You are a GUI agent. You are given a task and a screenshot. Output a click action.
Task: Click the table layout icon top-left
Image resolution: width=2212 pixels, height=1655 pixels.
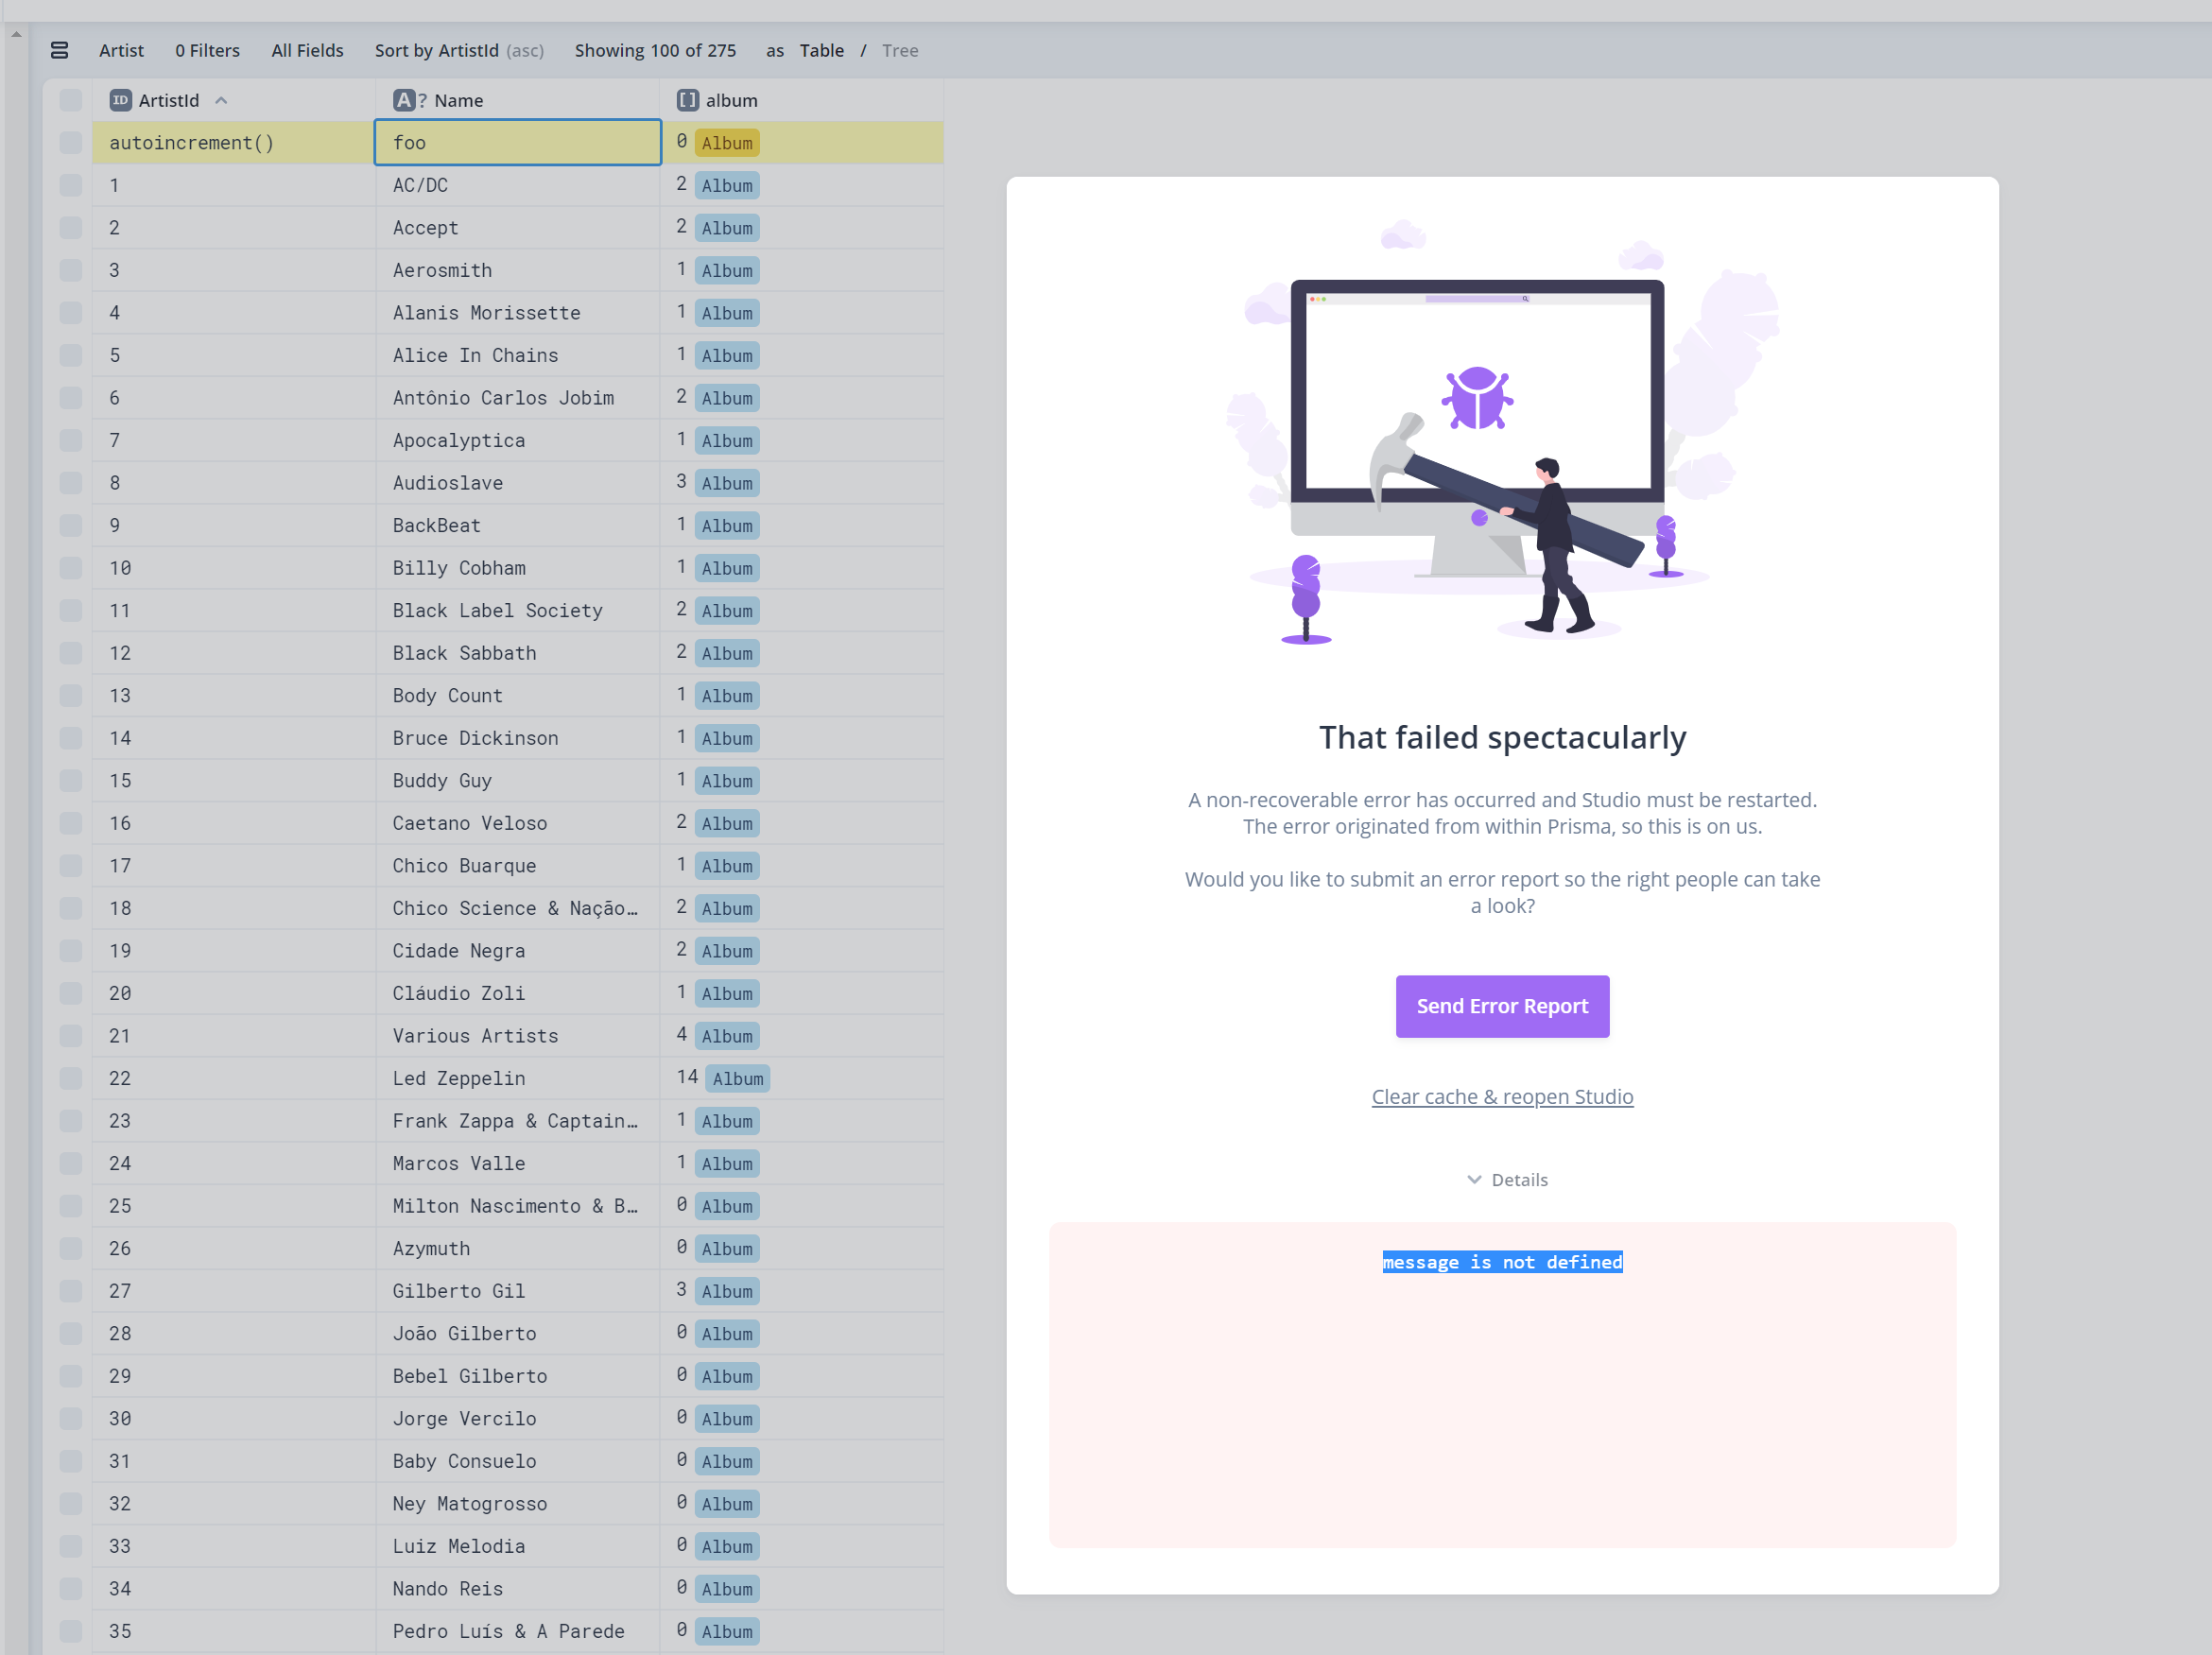pos(60,50)
